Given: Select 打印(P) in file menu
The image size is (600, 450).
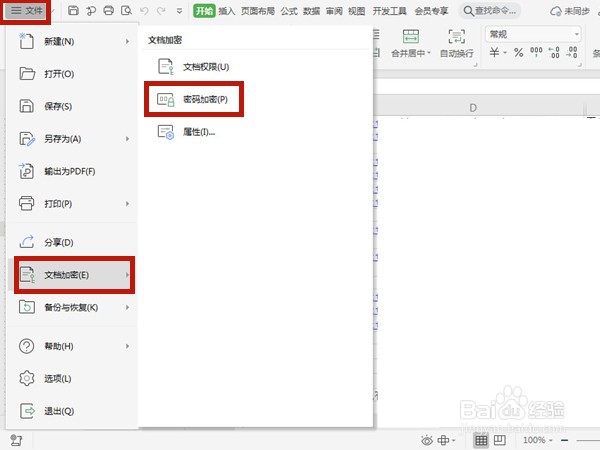Looking at the screenshot, I should coord(72,204).
